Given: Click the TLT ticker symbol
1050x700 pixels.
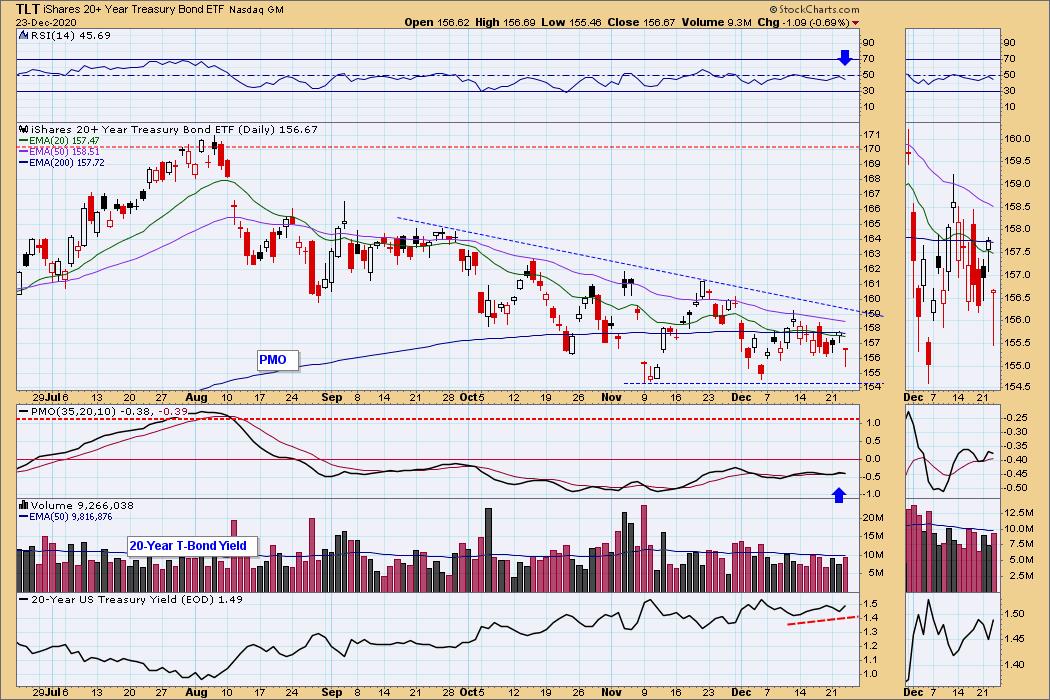Looking at the screenshot, I should pos(27,9).
